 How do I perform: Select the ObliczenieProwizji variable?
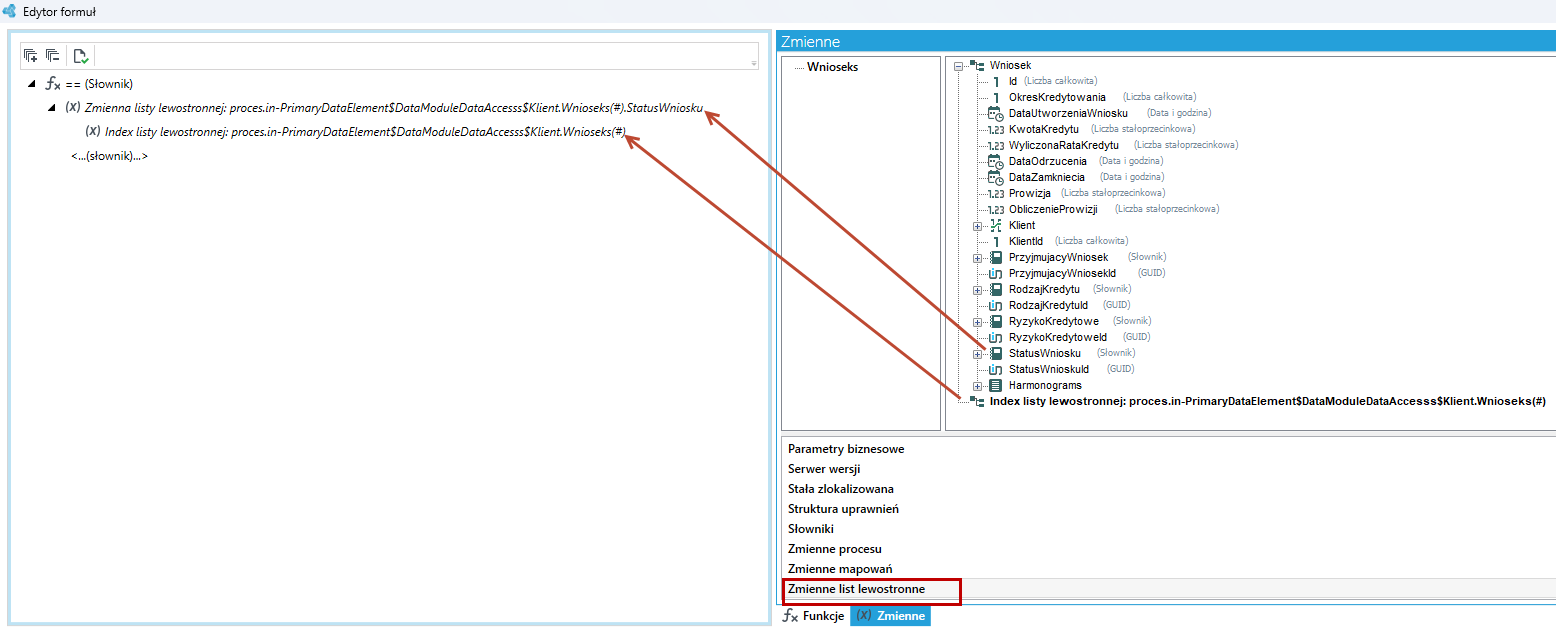point(1053,209)
